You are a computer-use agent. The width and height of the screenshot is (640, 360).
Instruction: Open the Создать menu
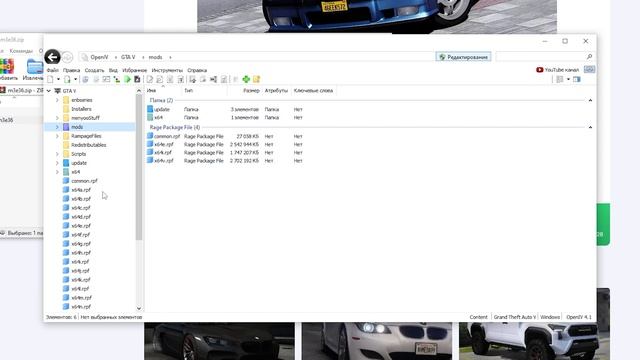94,70
